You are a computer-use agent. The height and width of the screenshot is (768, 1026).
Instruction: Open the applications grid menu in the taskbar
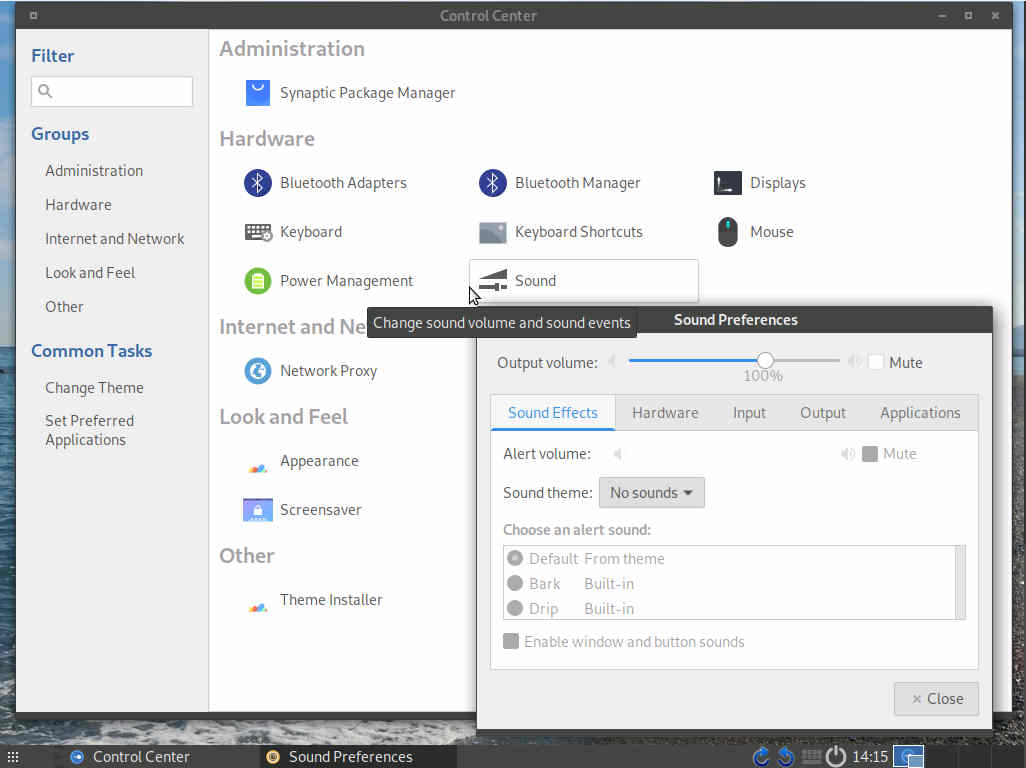click(x=12, y=757)
